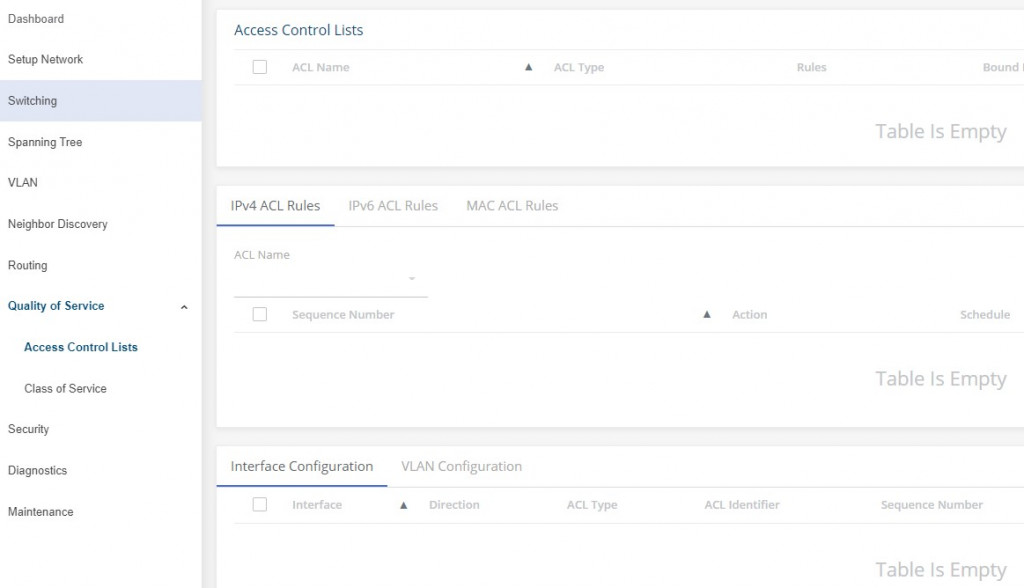This screenshot has height=588, width=1024.
Task: Toggle the select-all checkbox beside Interface header
Action: coord(260,505)
